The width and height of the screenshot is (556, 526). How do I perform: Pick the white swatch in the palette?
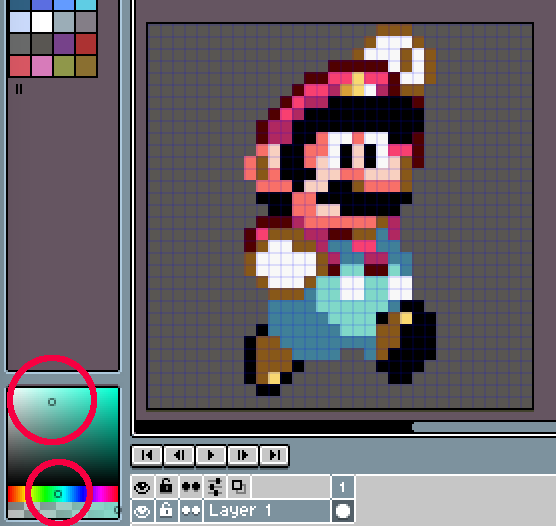pyautogui.click(x=42, y=22)
